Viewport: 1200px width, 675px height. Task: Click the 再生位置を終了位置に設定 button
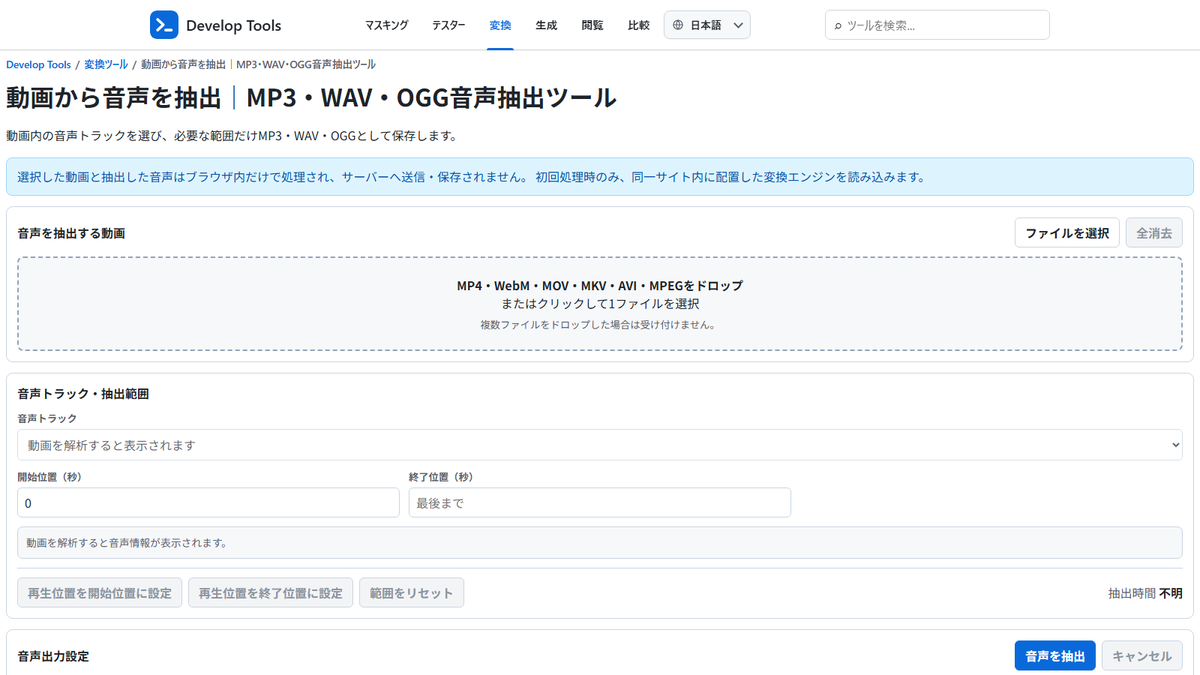271,592
